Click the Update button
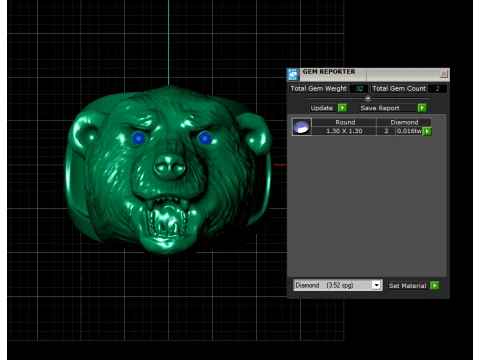 pyautogui.click(x=322, y=108)
